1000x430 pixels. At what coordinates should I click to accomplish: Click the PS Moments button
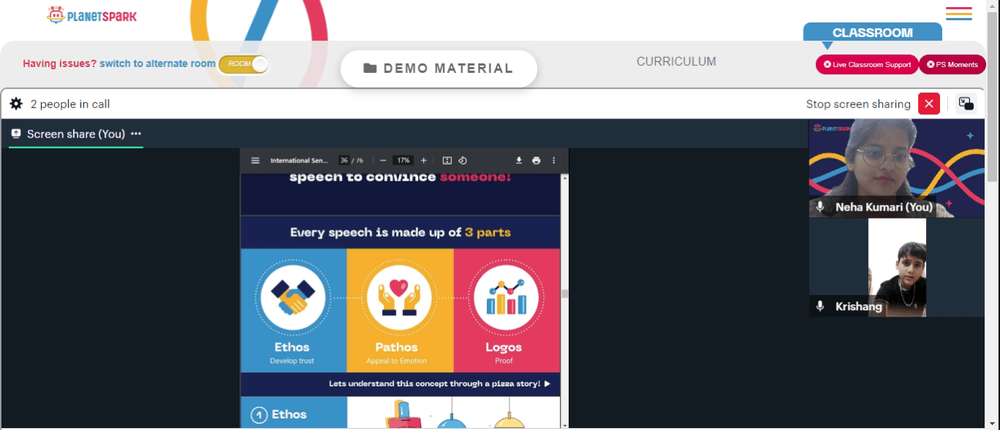[952, 64]
